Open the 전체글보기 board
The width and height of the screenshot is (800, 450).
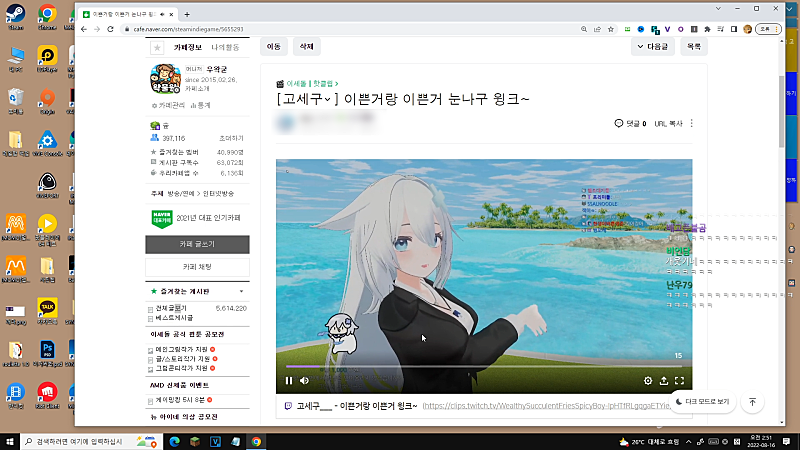[171, 308]
